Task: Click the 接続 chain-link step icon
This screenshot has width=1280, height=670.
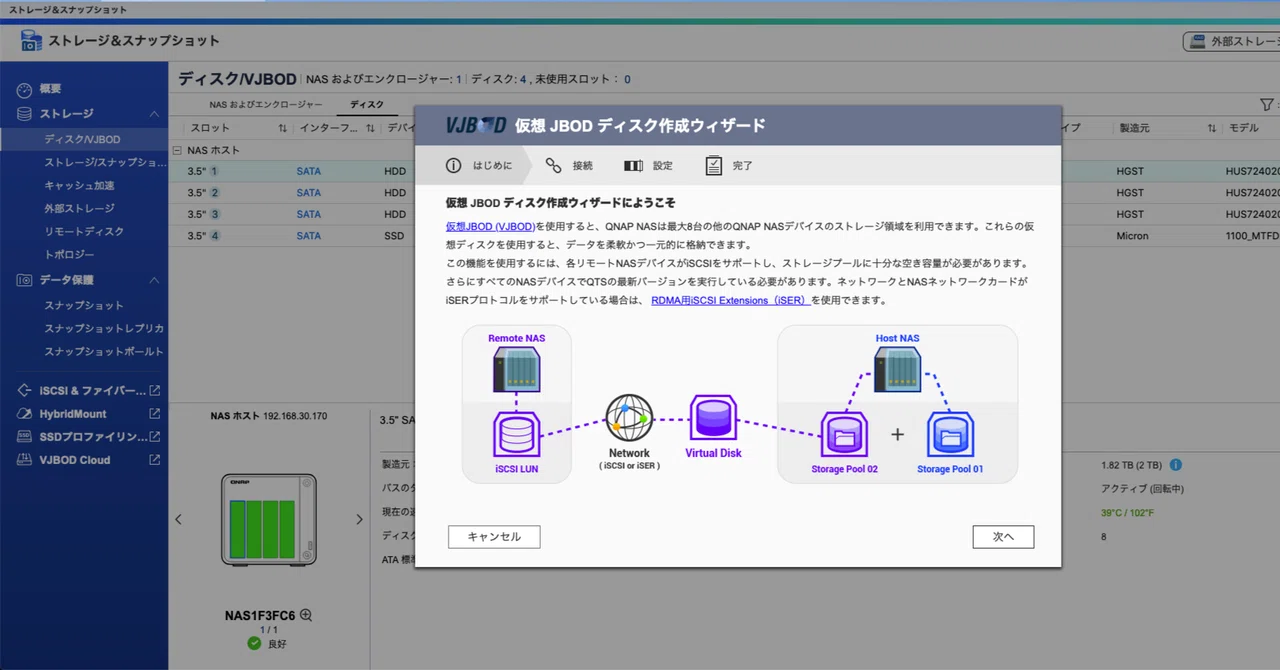Action: pos(553,166)
